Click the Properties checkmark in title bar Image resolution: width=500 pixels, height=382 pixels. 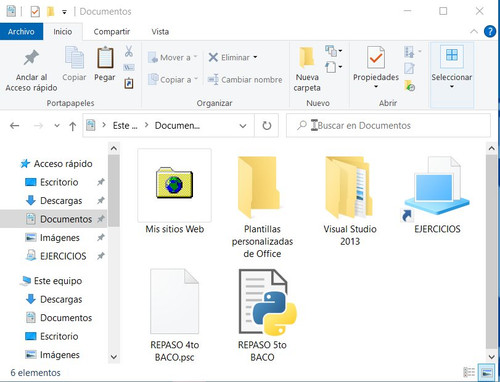[35, 12]
